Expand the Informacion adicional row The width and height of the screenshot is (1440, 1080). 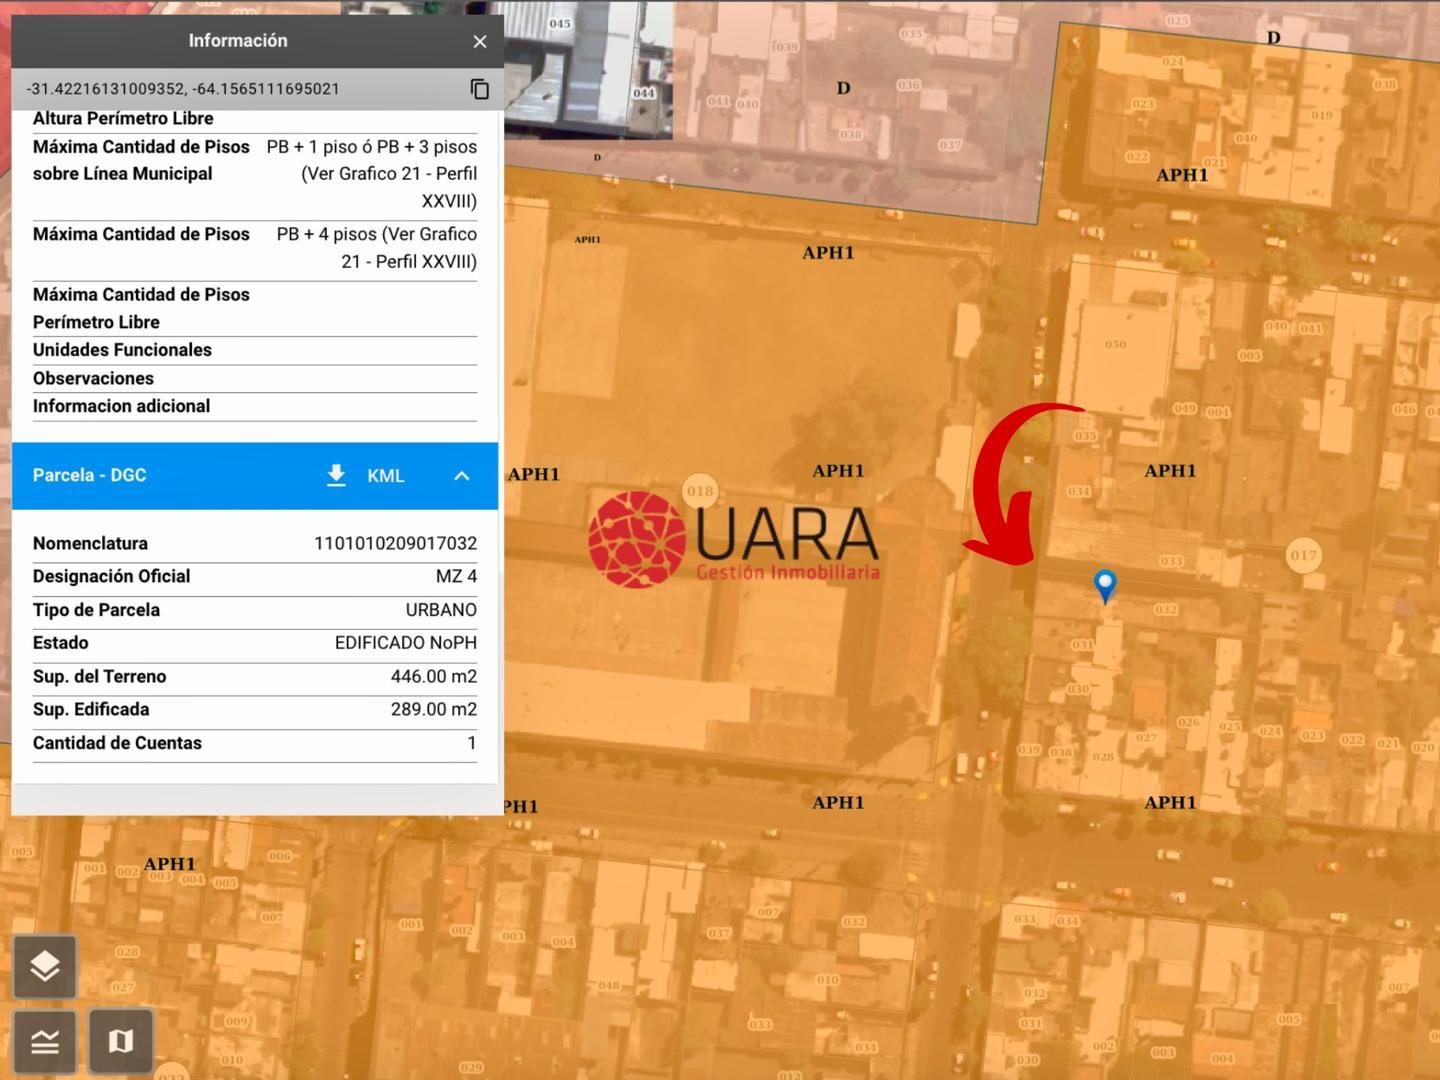point(121,406)
